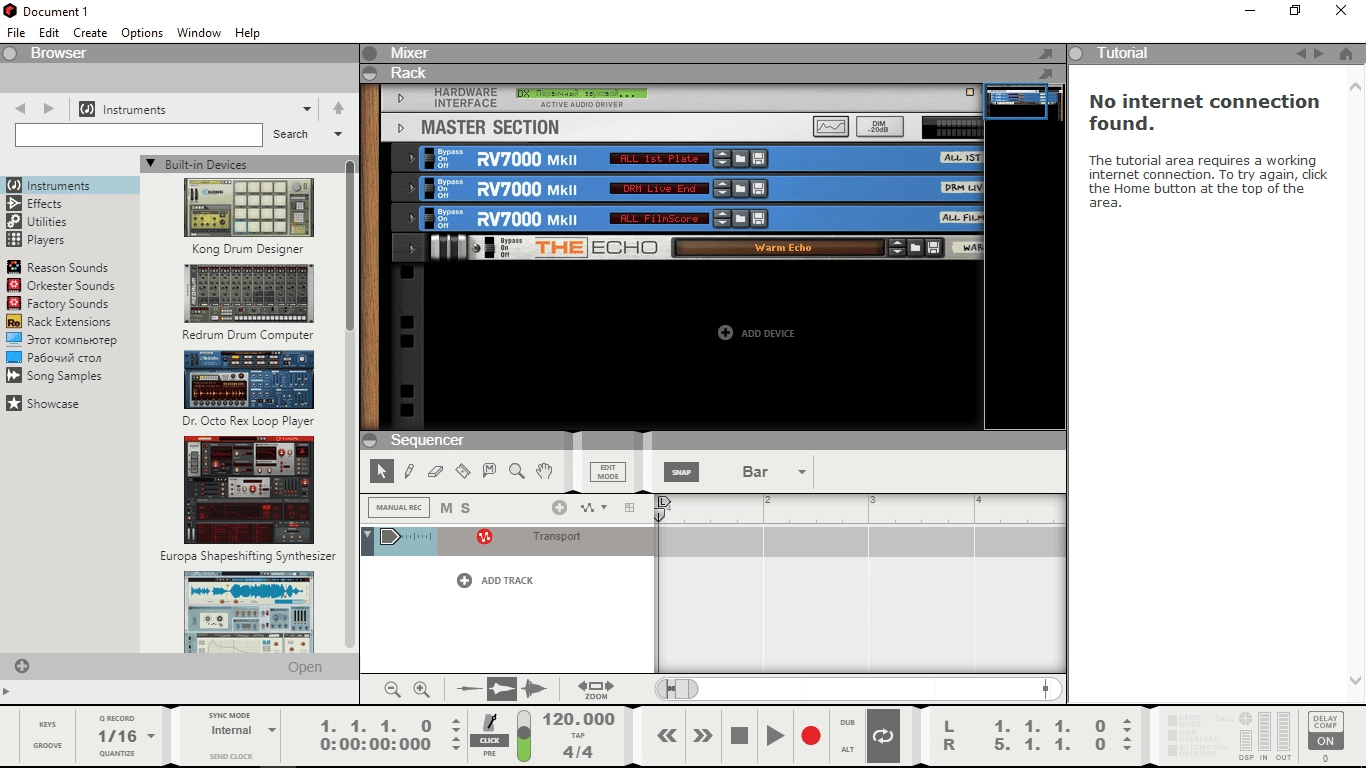
Task: Click the Tutorial home button
Action: coord(1347,54)
